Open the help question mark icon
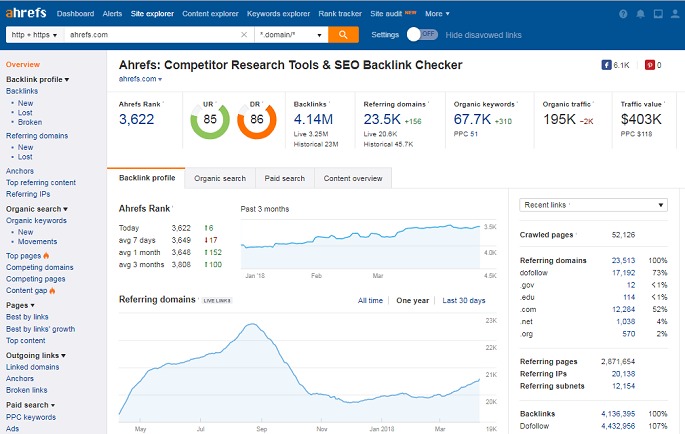Viewport: 685px width, 434px height. coord(623,14)
